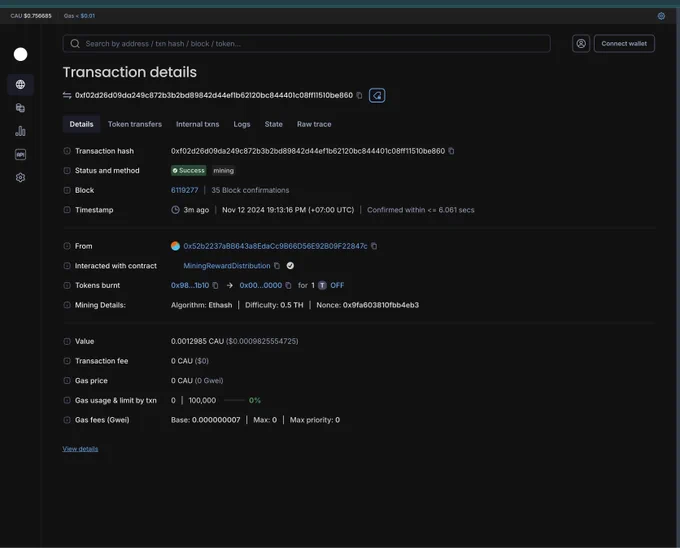The image size is (680, 548).
Task: Open the Raw trace tab
Action: coord(314,124)
